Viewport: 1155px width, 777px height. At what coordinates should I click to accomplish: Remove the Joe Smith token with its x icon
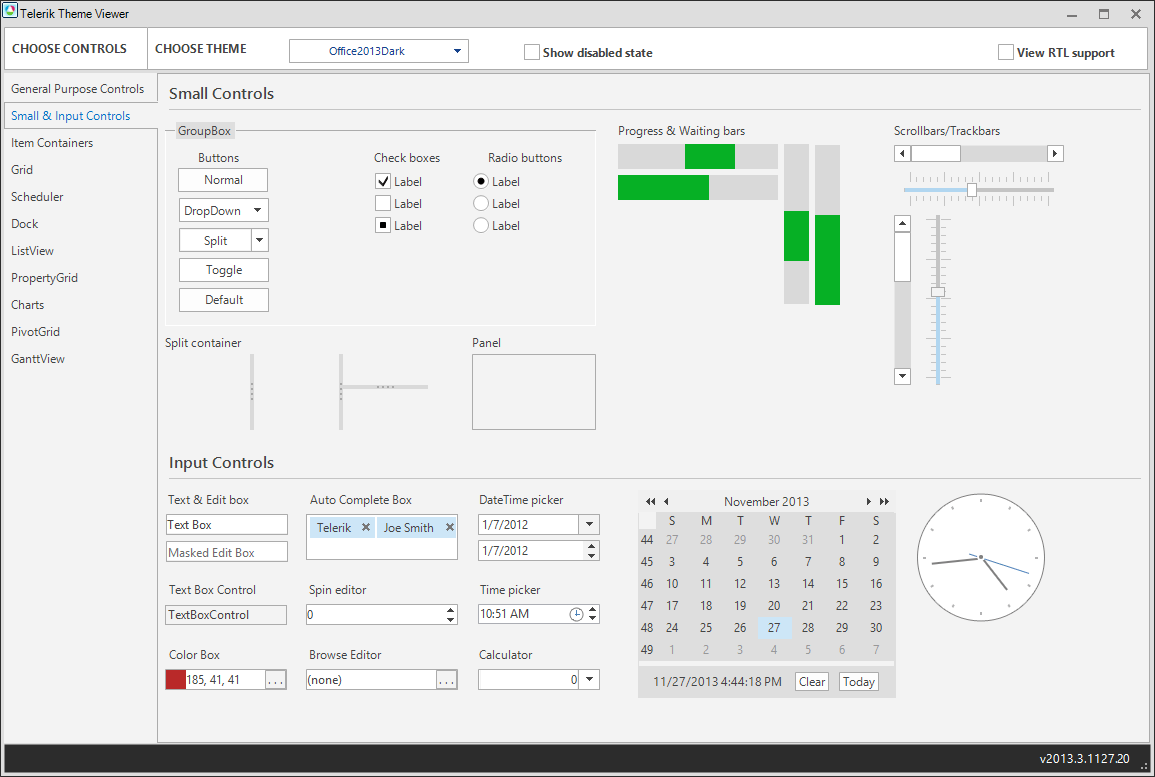pyautogui.click(x=449, y=527)
